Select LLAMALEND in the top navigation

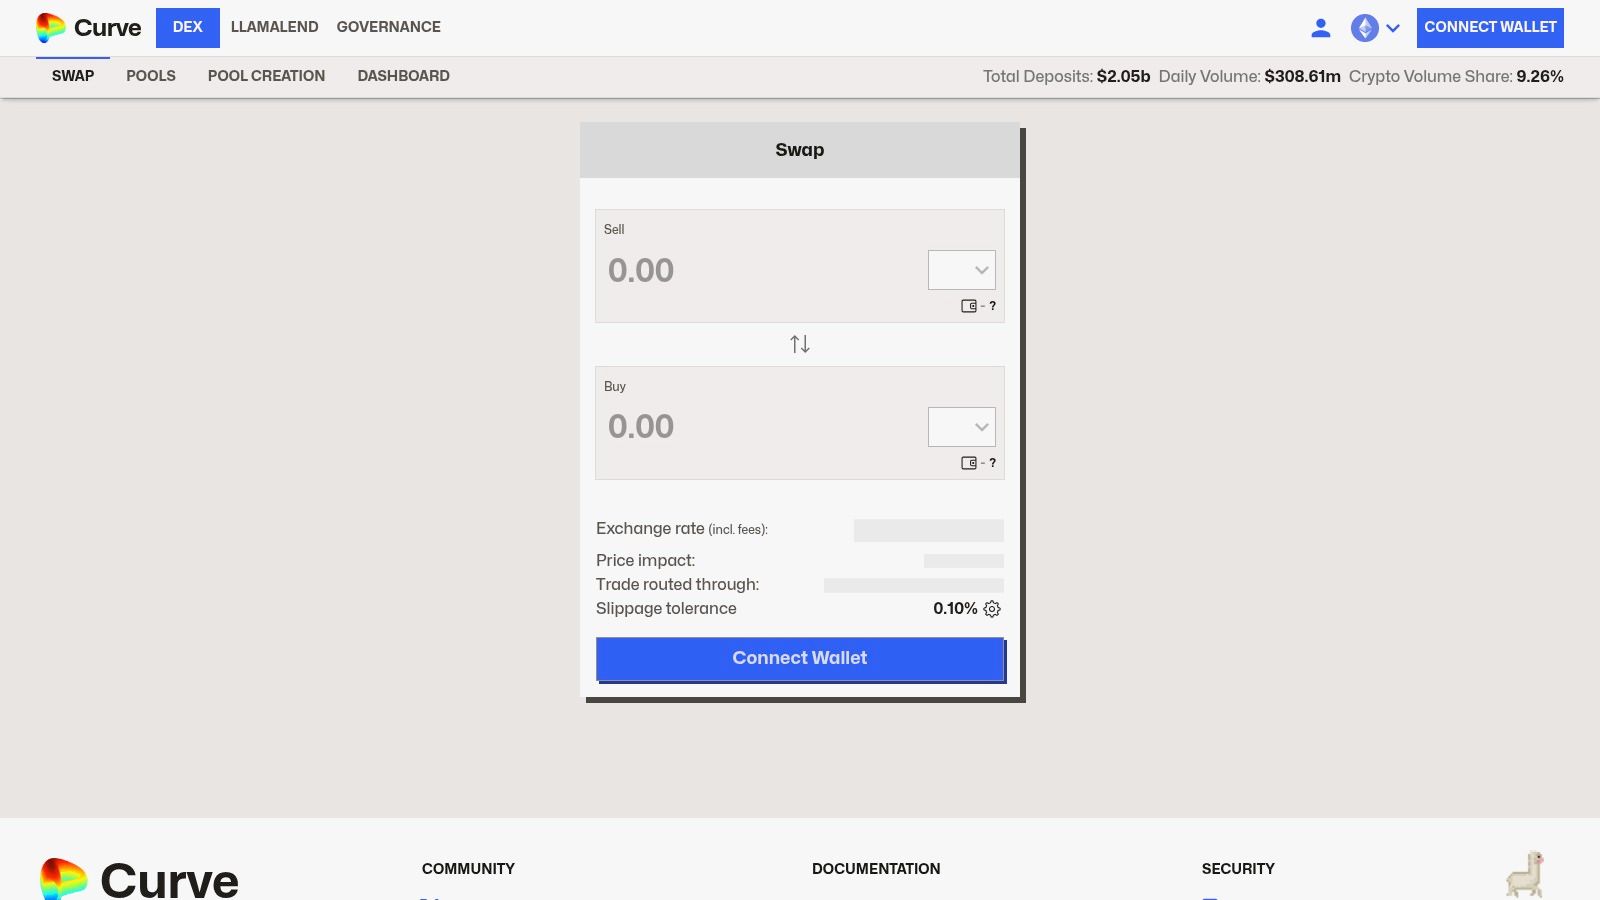[274, 27]
